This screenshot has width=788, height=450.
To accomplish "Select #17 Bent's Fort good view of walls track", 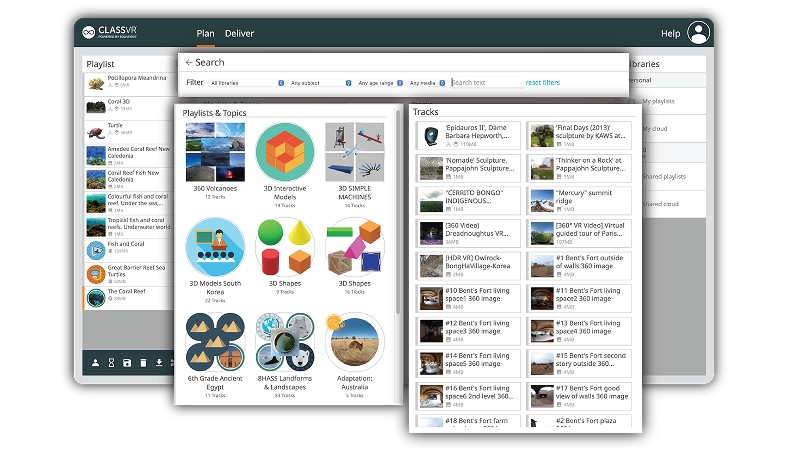I will coord(579,396).
